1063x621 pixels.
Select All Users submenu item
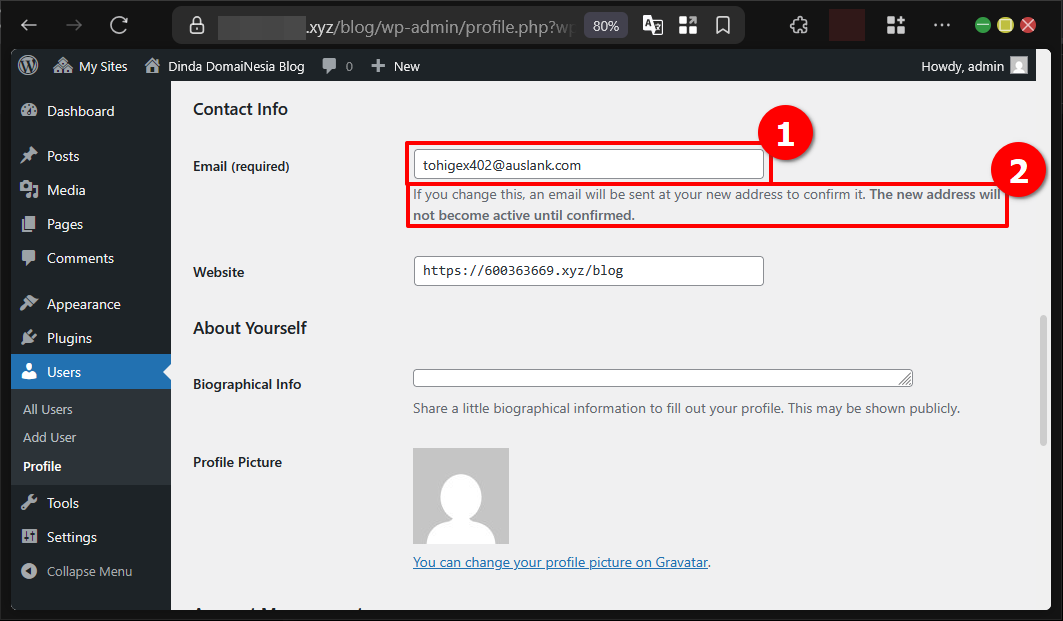48,409
